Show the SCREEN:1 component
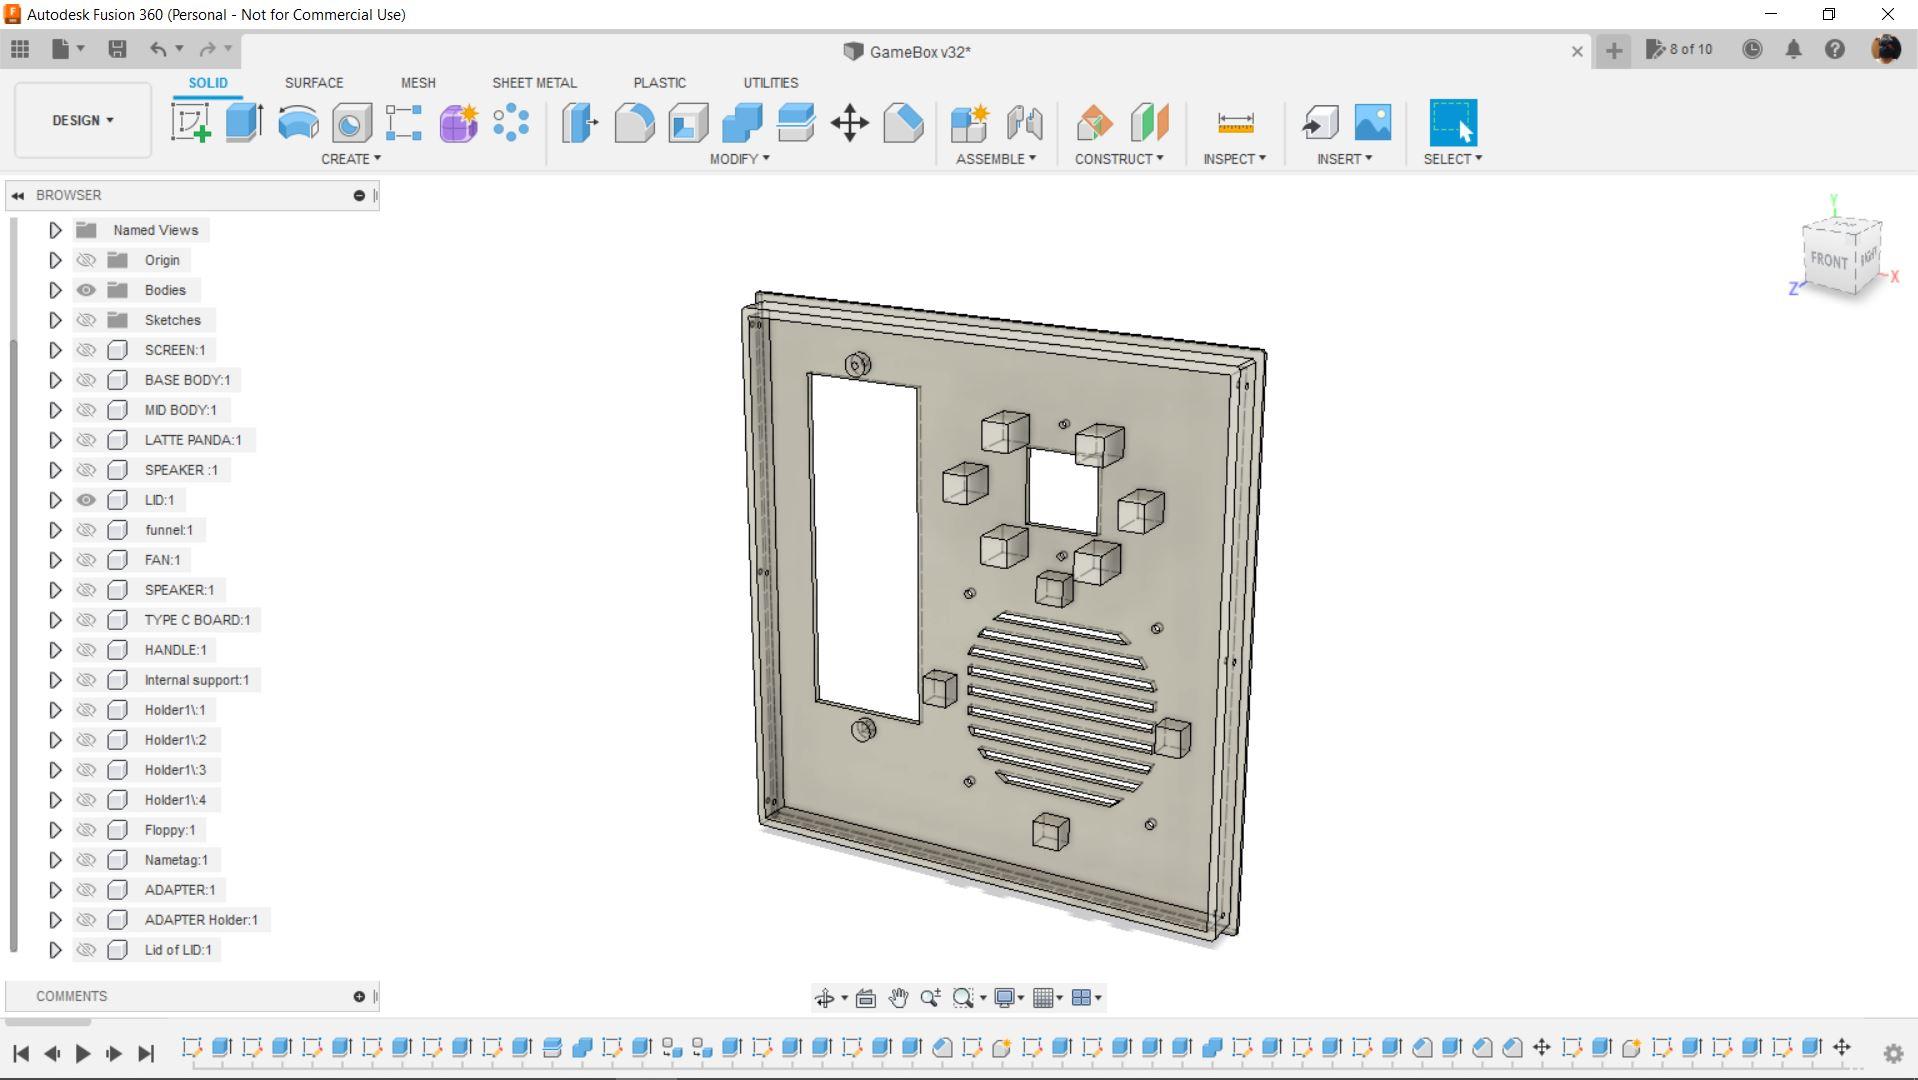The width and height of the screenshot is (1918, 1080). (x=86, y=350)
